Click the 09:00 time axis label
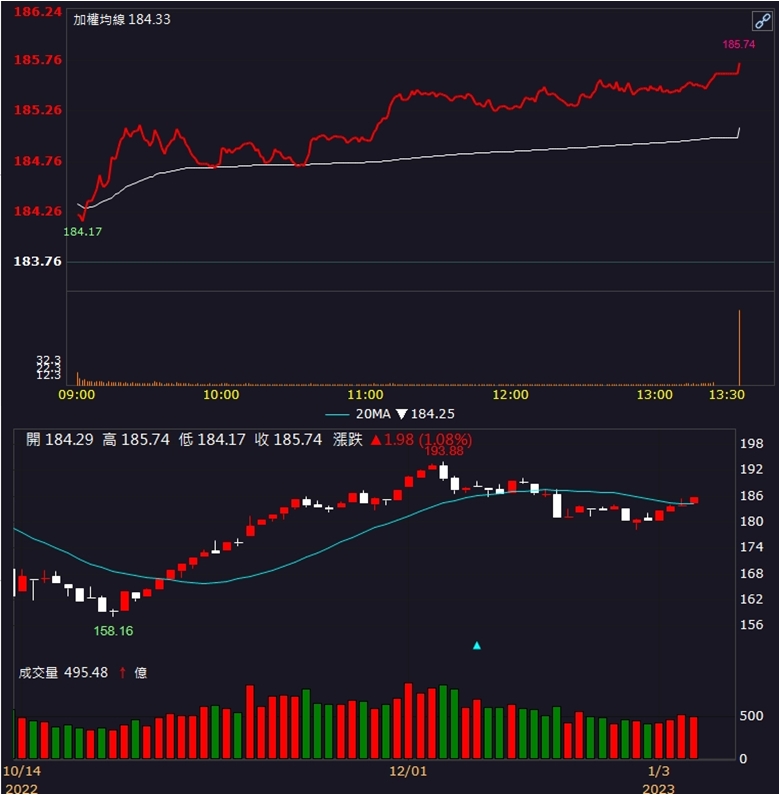 (x=77, y=394)
